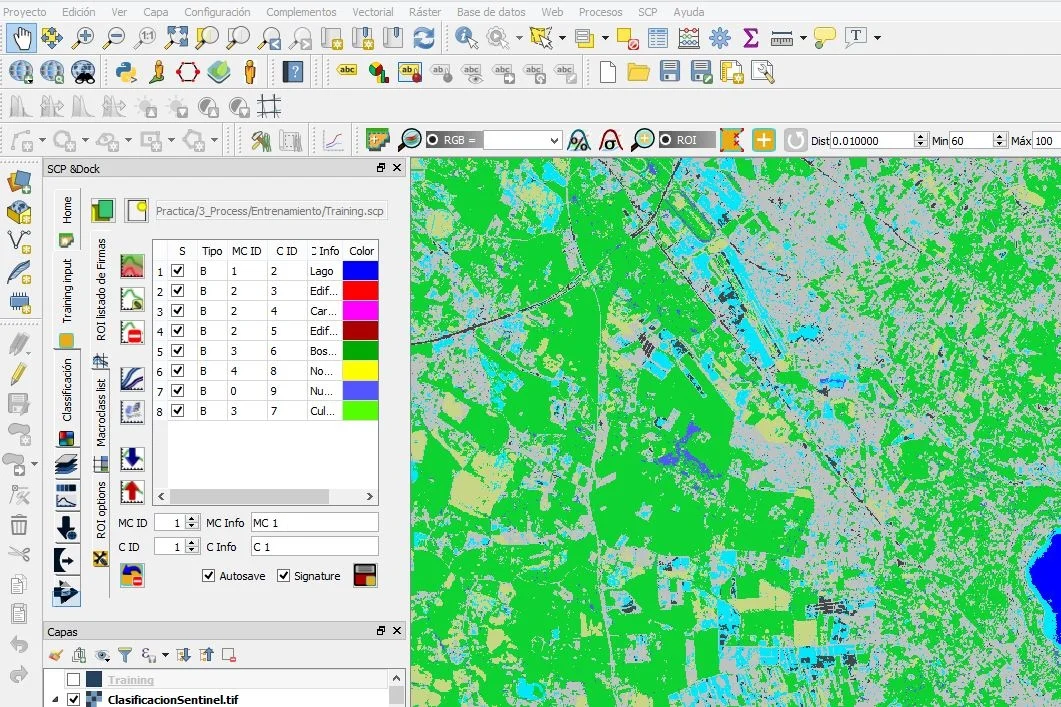1061x707 pixels.
Task: Click the delete highlighted signatures icon
Action: click(x=132, y=332)
